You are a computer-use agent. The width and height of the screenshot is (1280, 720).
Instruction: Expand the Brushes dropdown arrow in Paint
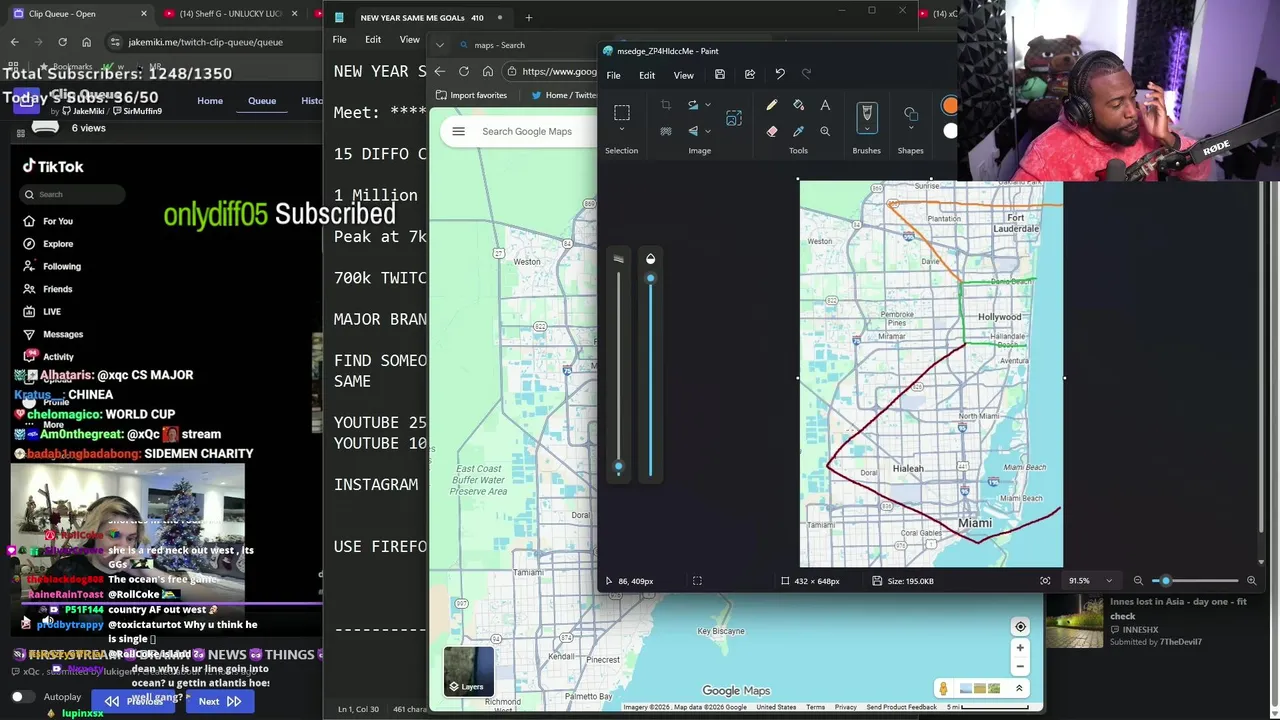[x=867, y=131]
